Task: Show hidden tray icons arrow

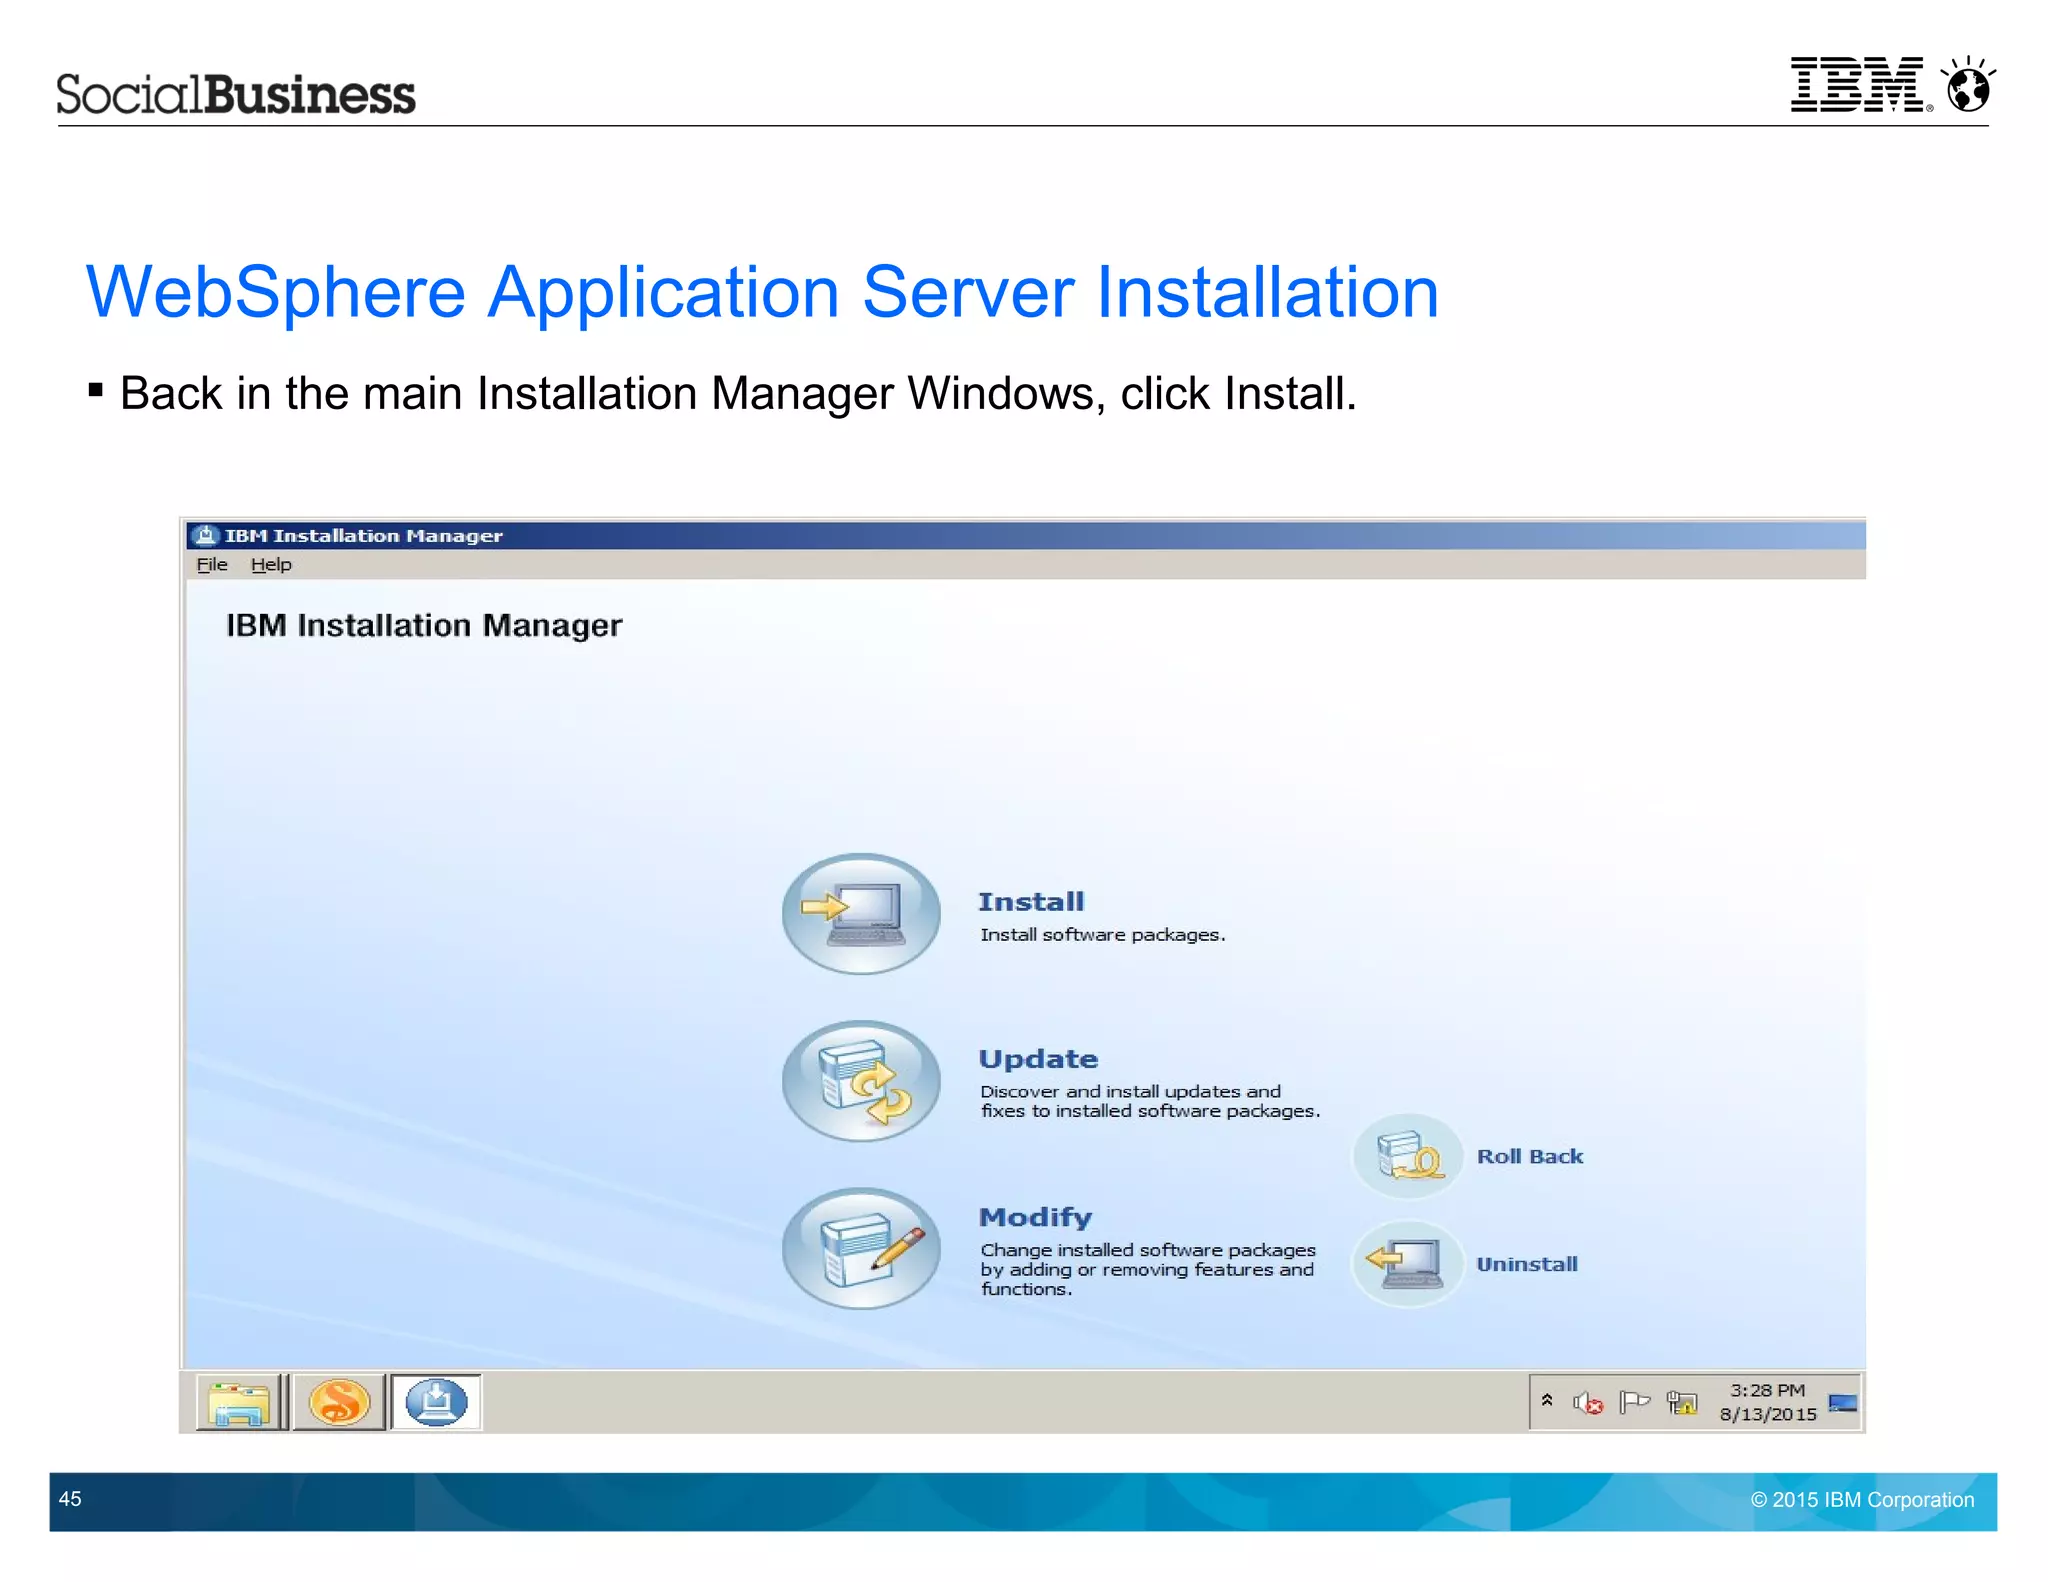Action: click(x=1547, y=1401)
